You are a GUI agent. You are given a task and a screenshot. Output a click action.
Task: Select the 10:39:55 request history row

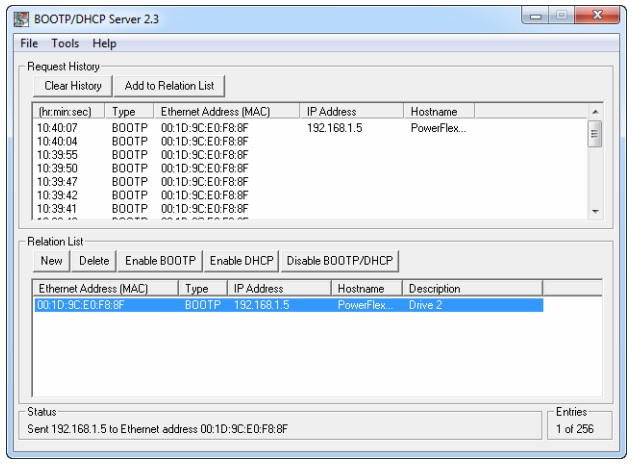coord(310,155)
